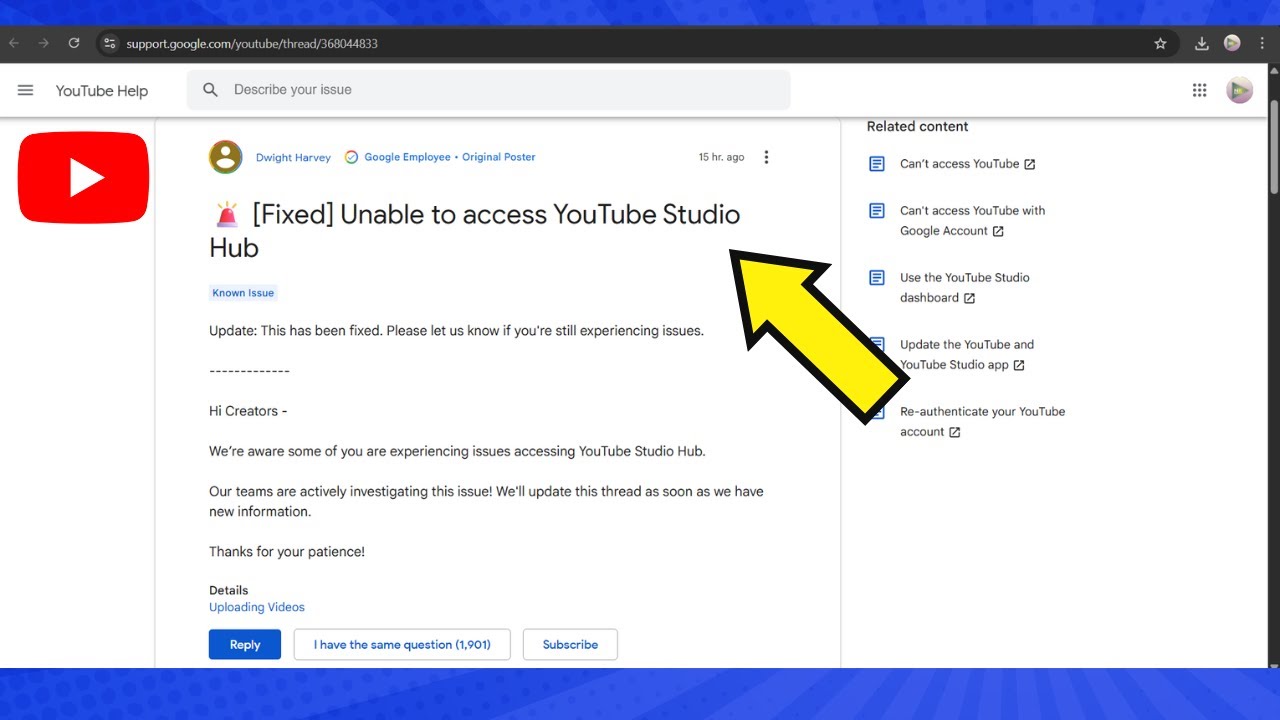Subscribe to this thread
1280x720 pixels.
[570, 645]
